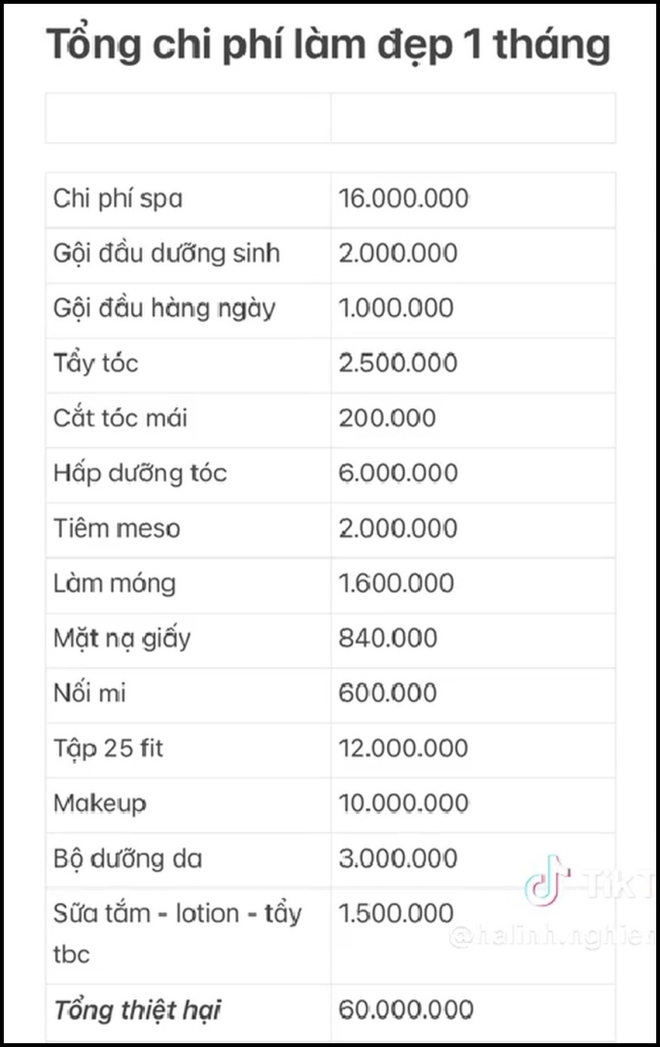Click the 840.000 value for 'Mặt nạ giấy'
This screenshot has width=660, height=1047.
pyautogui.click(x=388, y=638)
